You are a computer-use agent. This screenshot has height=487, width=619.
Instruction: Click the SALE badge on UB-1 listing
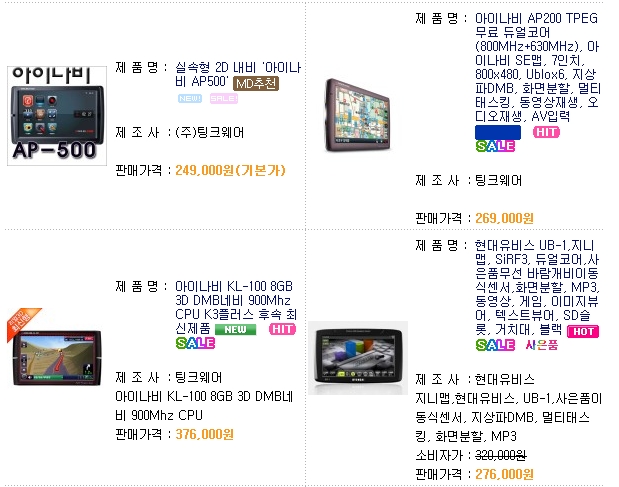[x=495, y=345]
